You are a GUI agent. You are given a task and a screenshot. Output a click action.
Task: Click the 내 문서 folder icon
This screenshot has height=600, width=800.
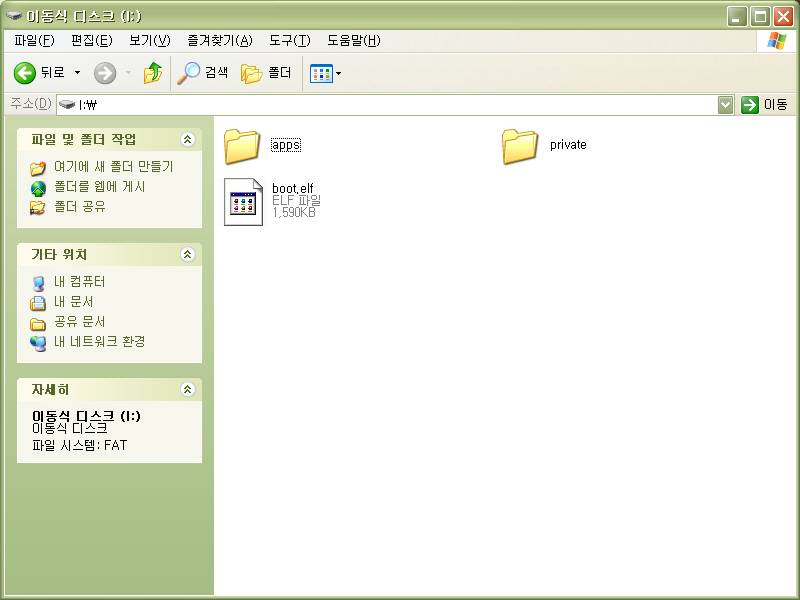point(38,303)
